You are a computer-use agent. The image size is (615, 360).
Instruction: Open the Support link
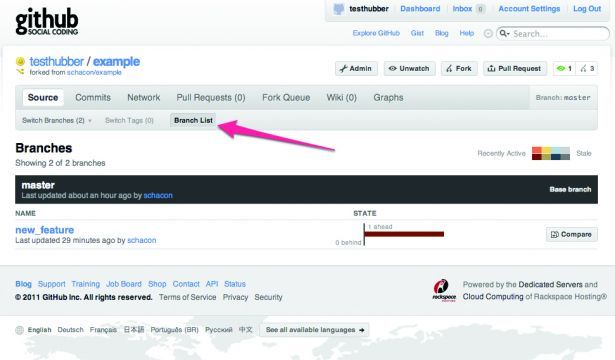pos(51,284)
